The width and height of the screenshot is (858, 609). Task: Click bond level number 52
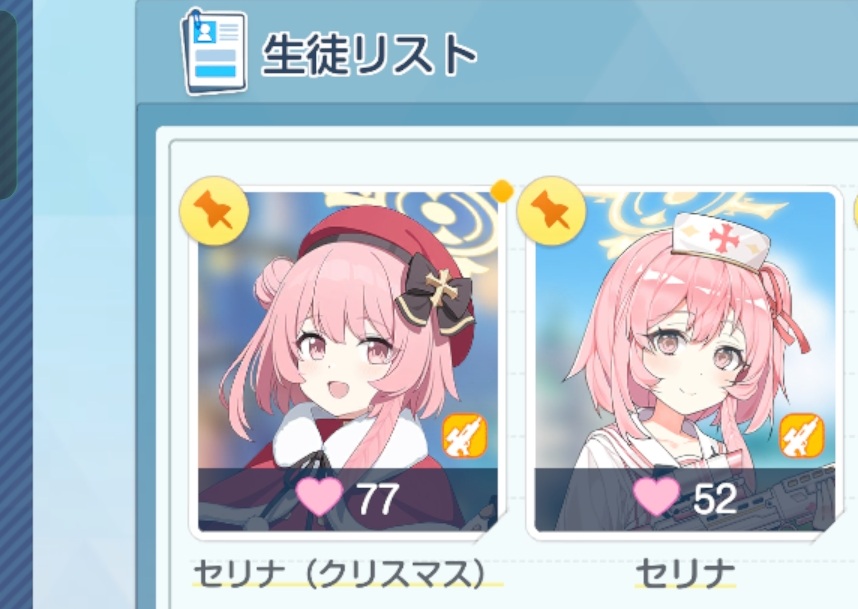coord(715,498)
